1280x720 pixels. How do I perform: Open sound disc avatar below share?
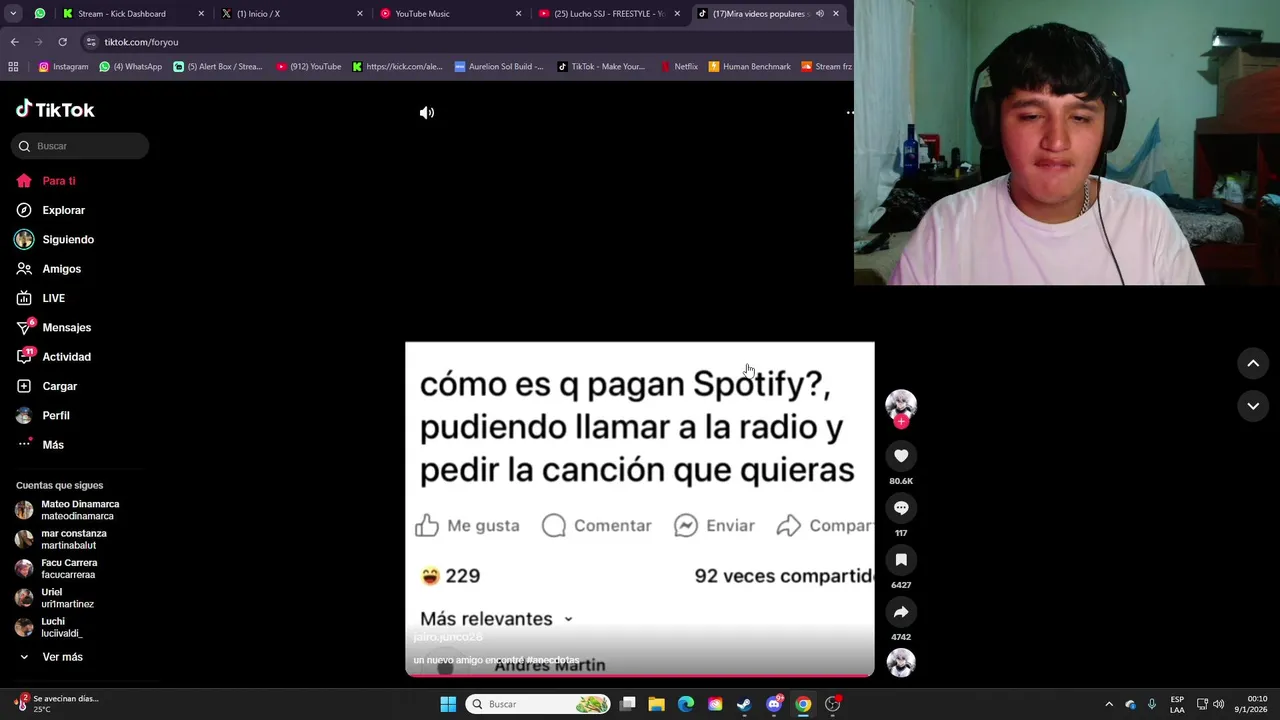pyautogui.click(x=901, y=663)
